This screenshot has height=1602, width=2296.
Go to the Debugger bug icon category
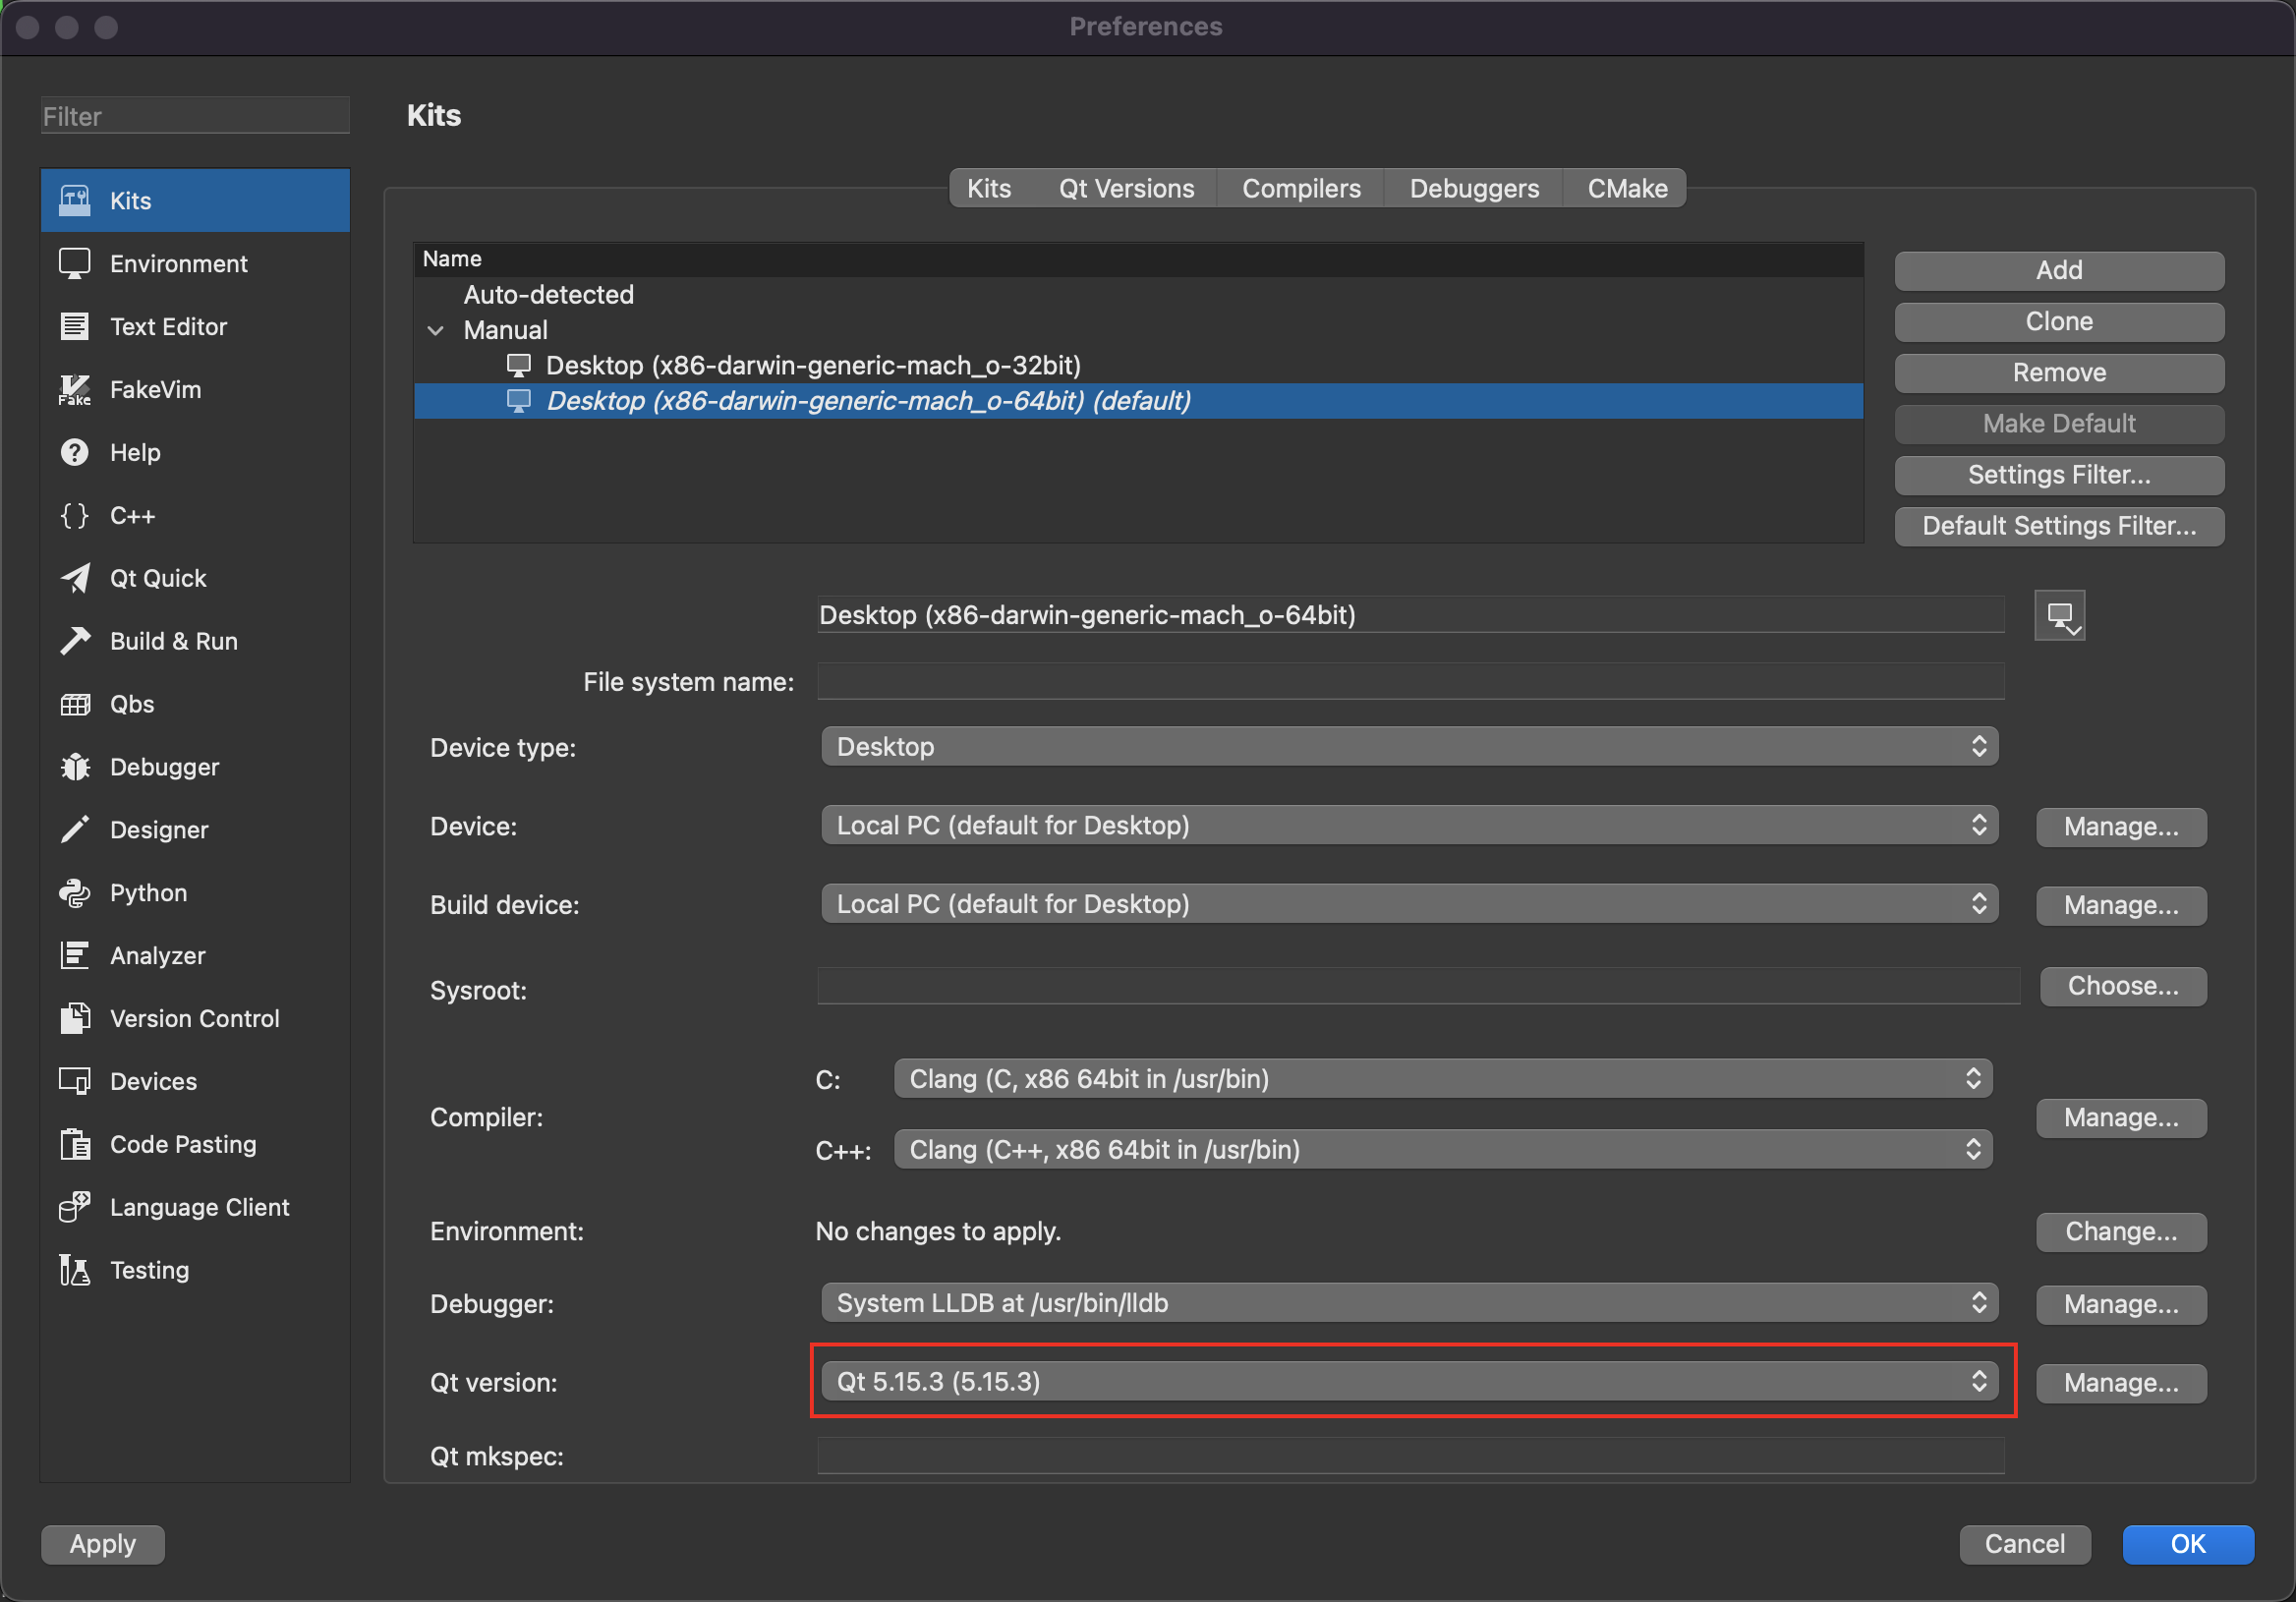pyautogui.click(x=75, y=767)
